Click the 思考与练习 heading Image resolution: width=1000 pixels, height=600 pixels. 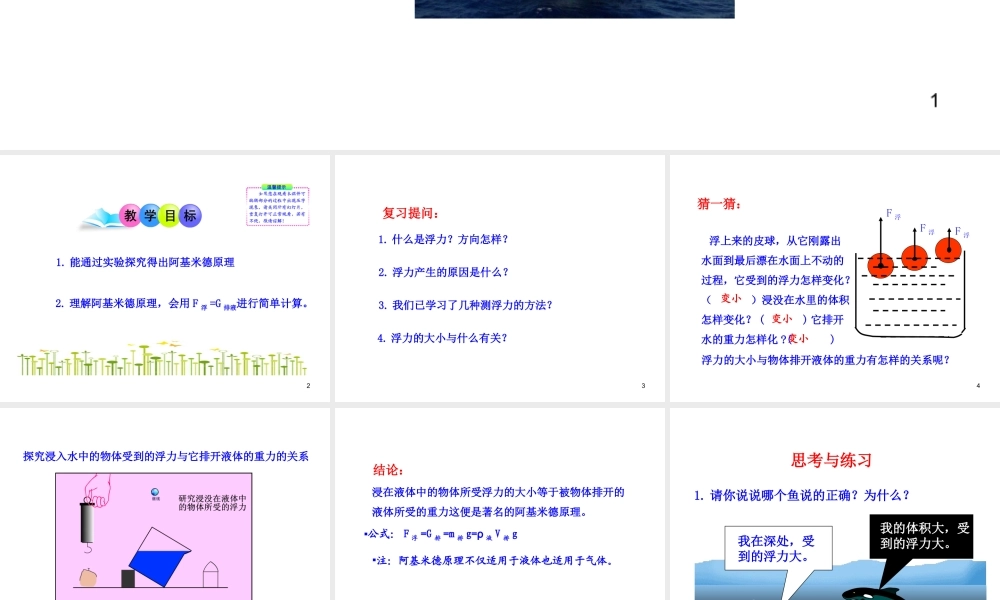[831, 460]
